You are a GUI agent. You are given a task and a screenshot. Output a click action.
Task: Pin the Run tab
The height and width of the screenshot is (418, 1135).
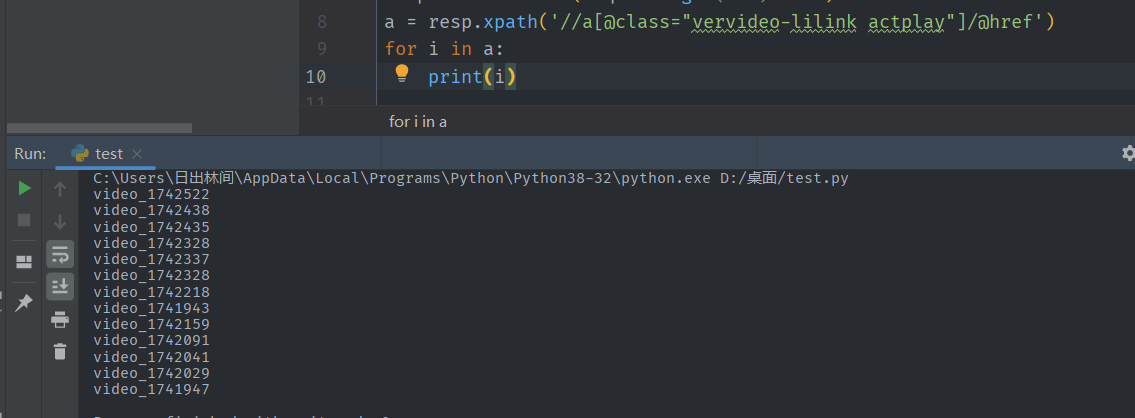coord(24,302)
